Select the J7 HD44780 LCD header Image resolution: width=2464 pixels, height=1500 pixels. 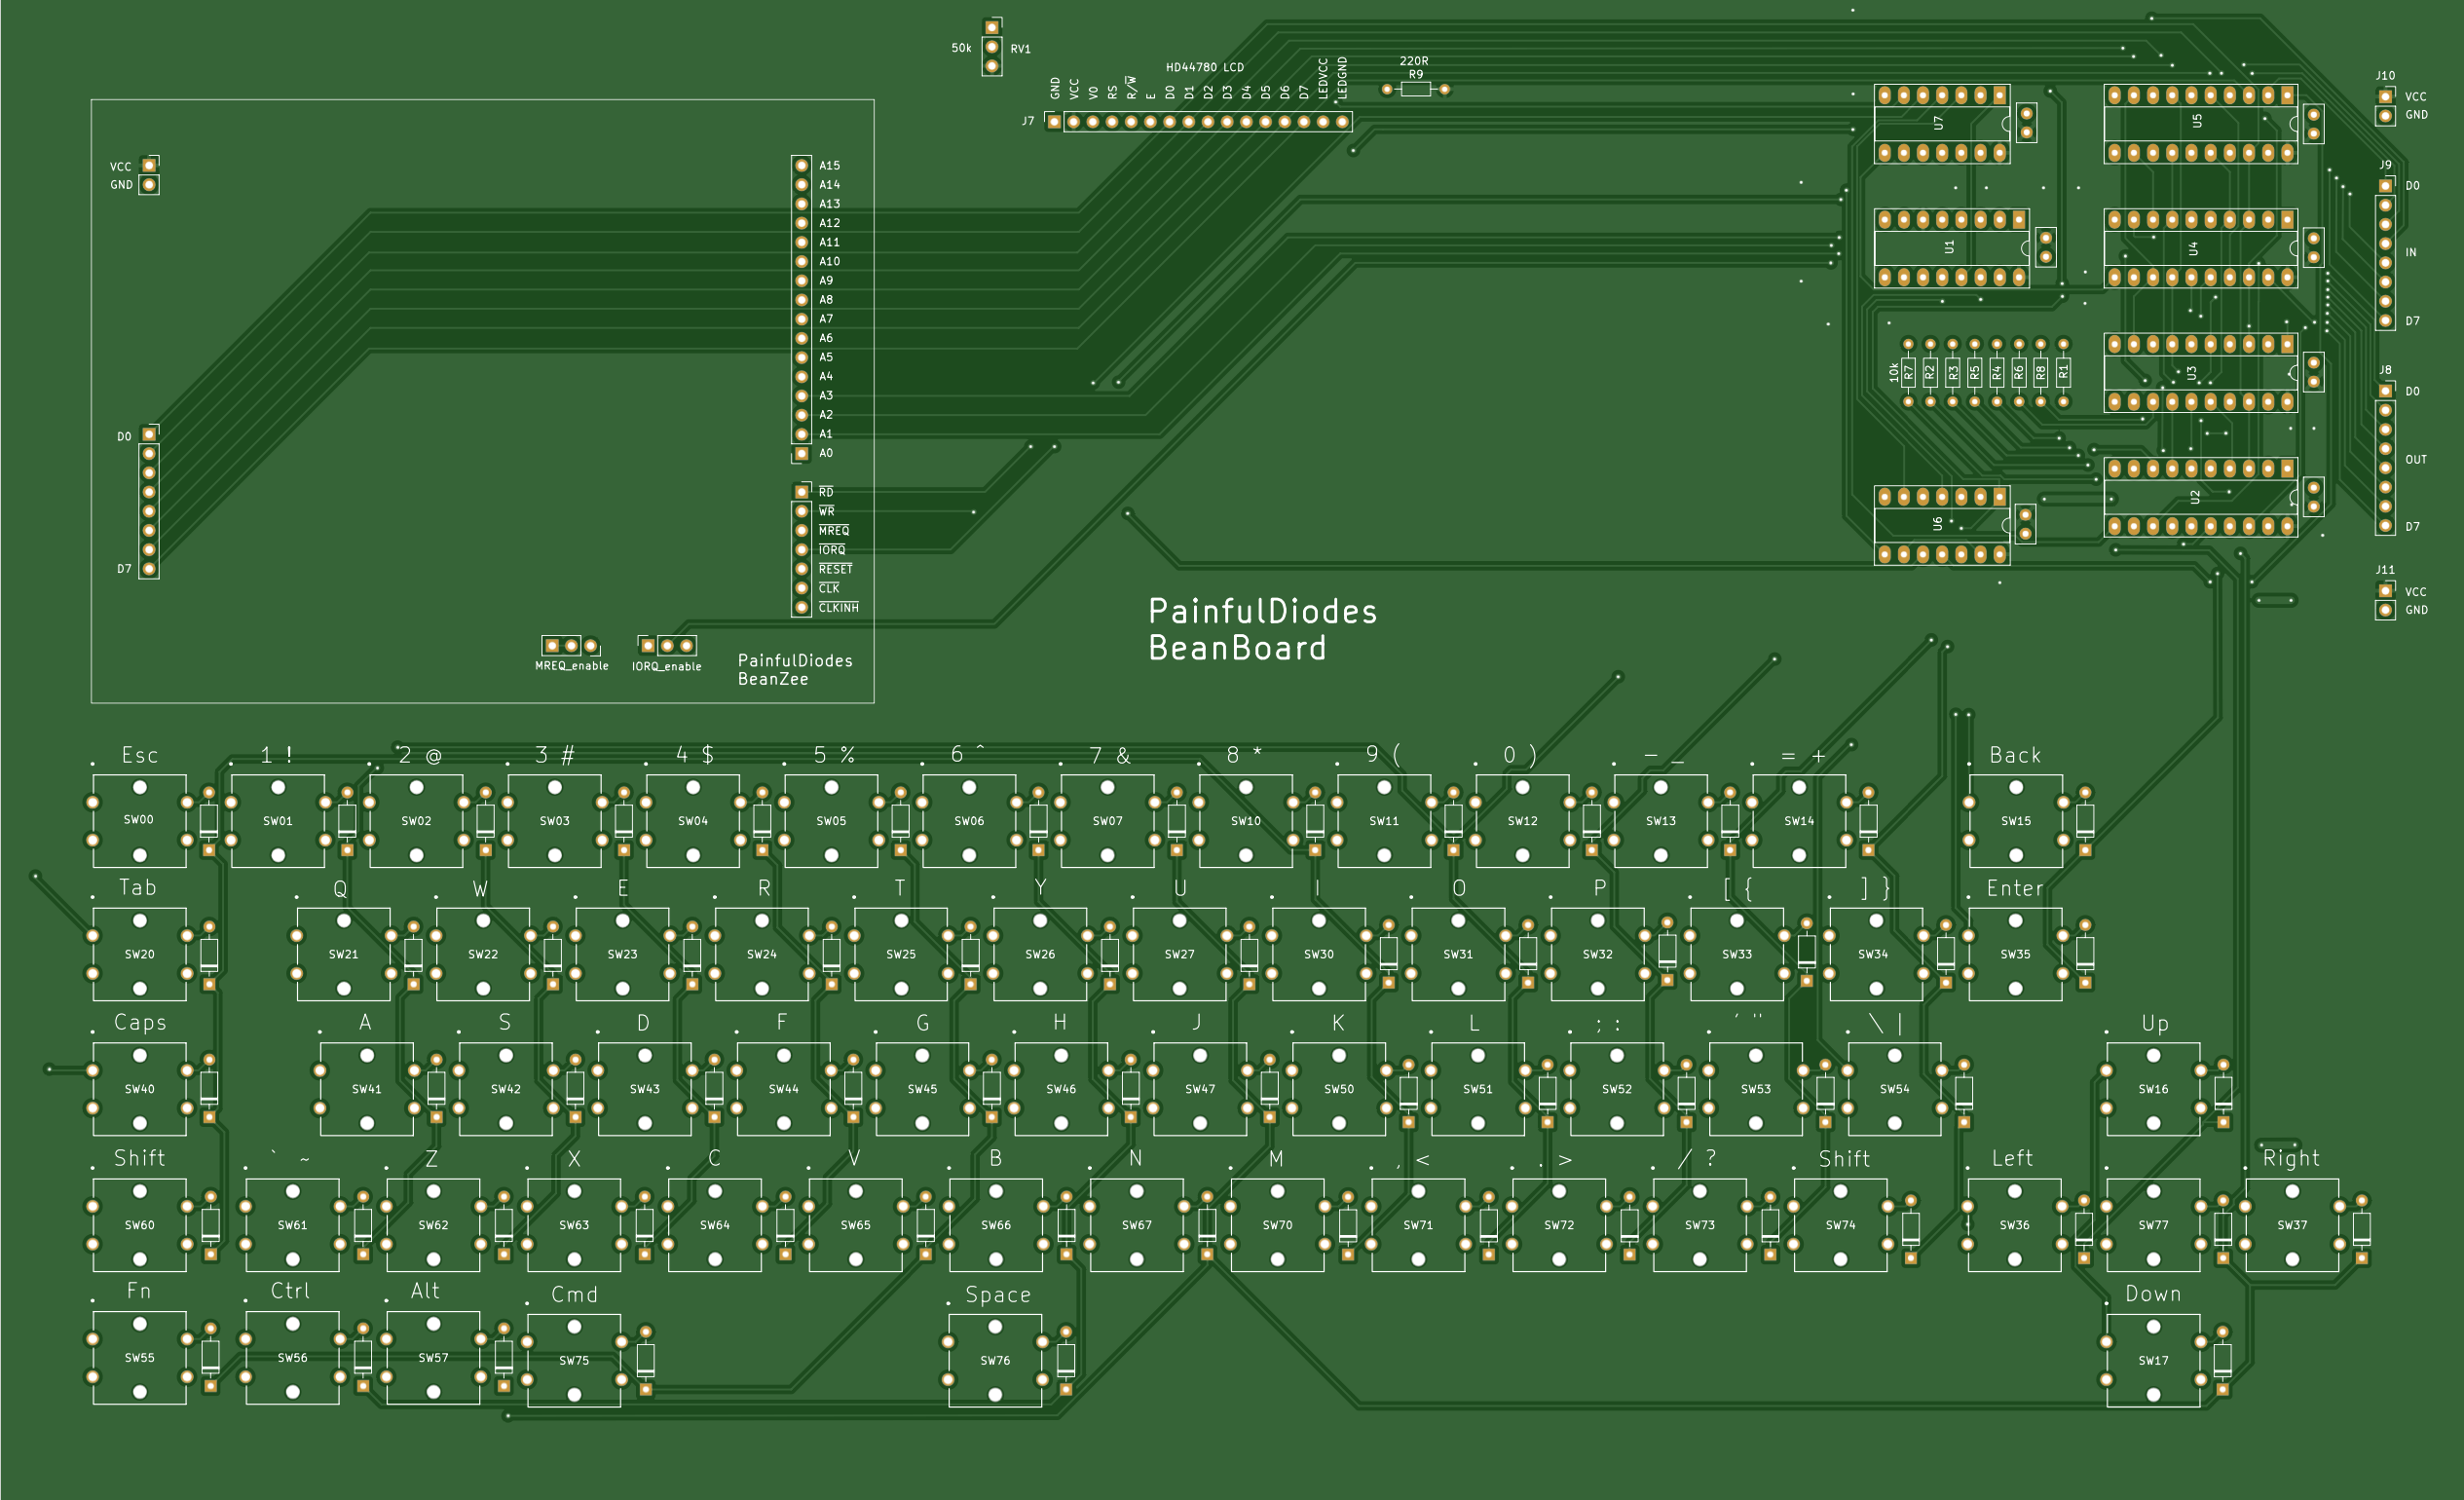click(x=1200, y=122)
